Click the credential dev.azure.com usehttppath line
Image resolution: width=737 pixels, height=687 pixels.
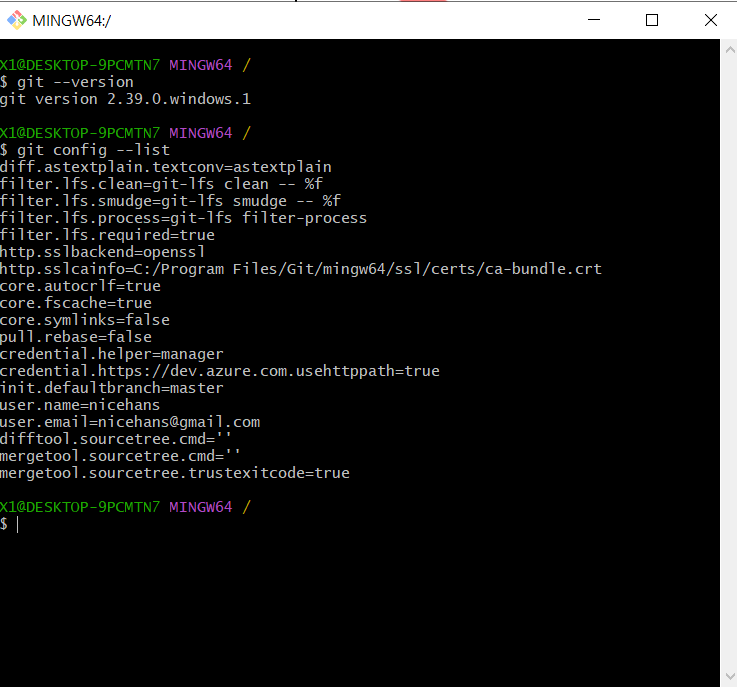click(x=220, y=371)
